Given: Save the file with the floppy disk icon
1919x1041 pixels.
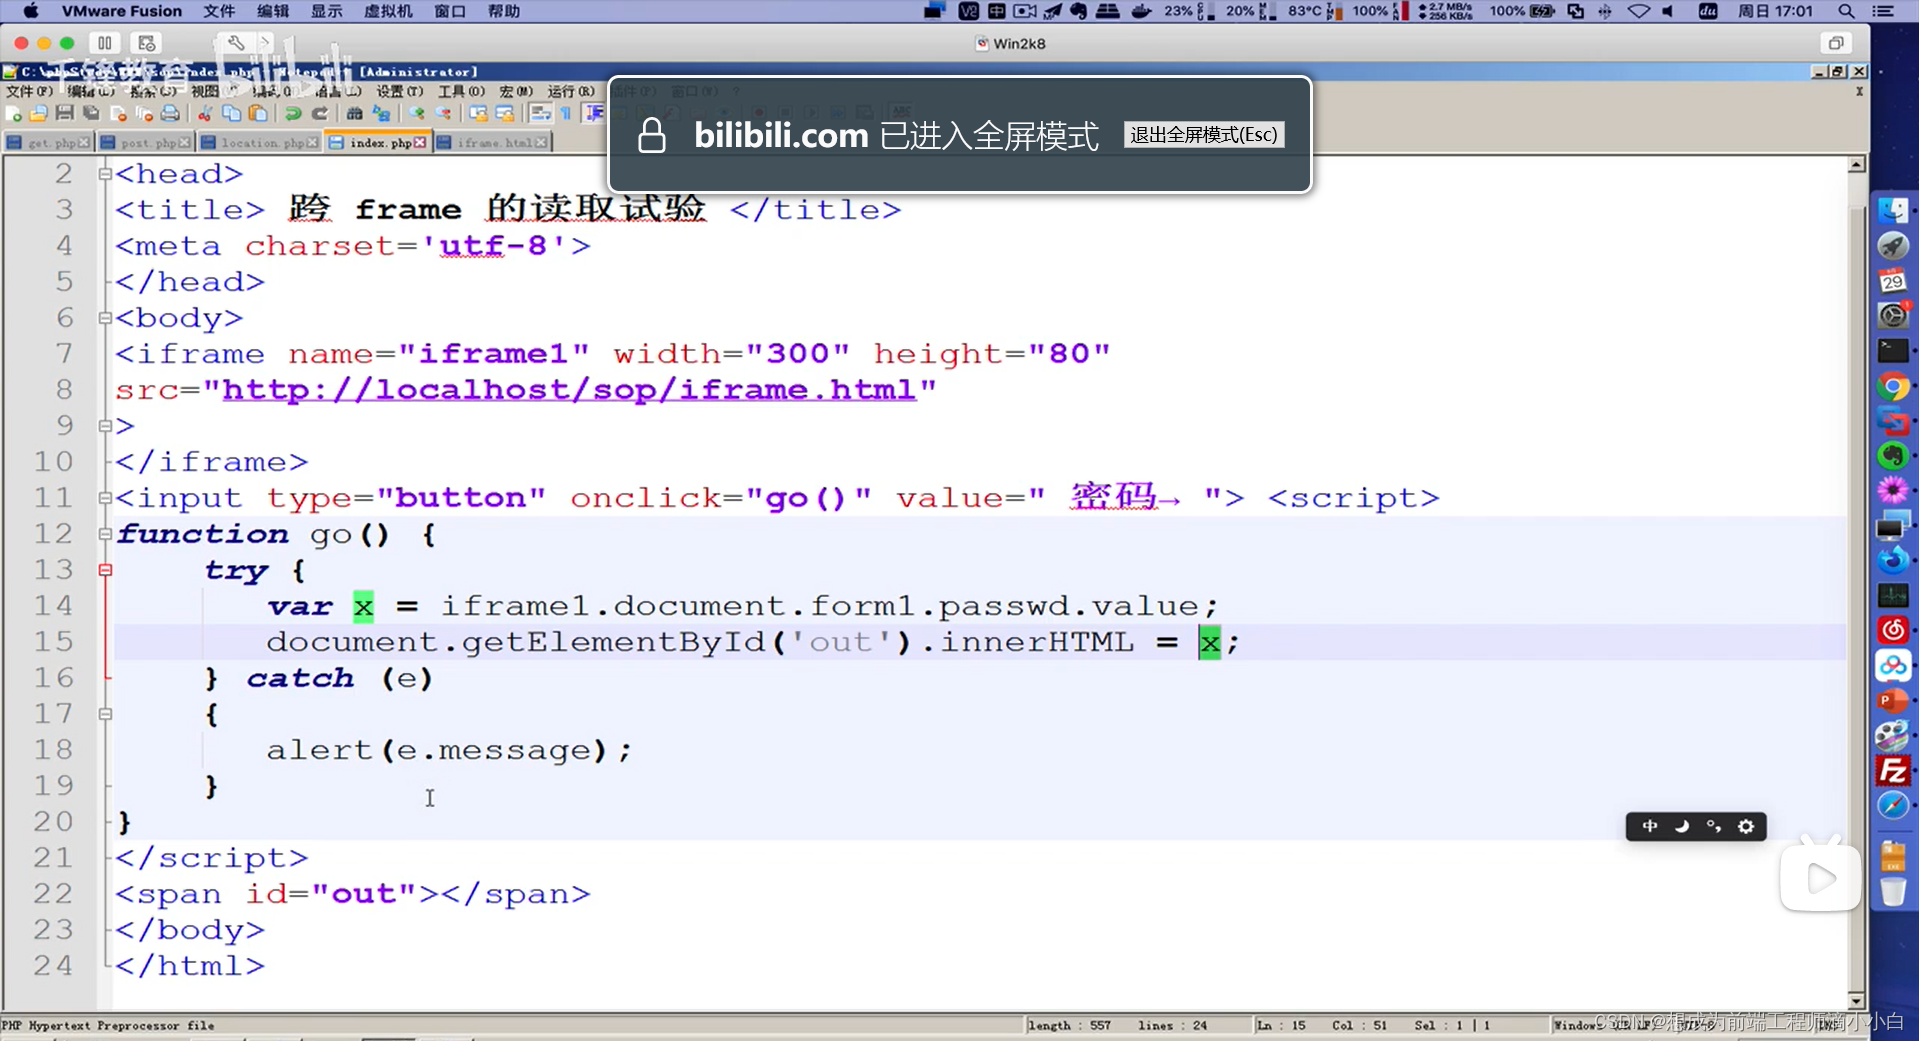Looking at the screenshot, I should pyautogui.click(x=65, y=114).
